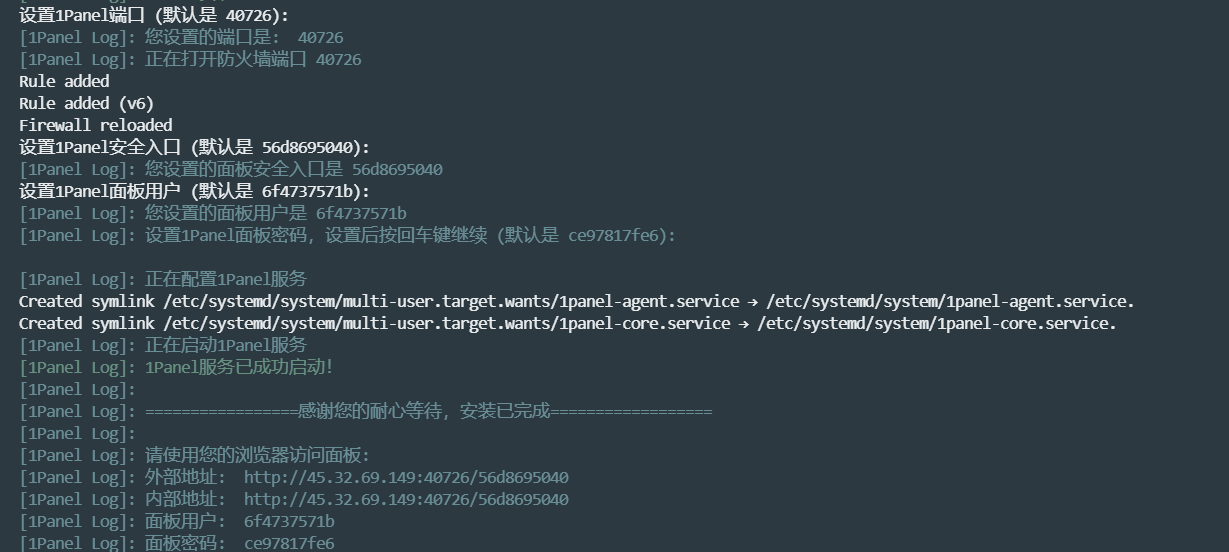Image resolution: width=1229 pixels, height=552 pixels.
Task: Click the "Rule added (v6)" line
Action: pyautogui.click(x=86, y=103)
